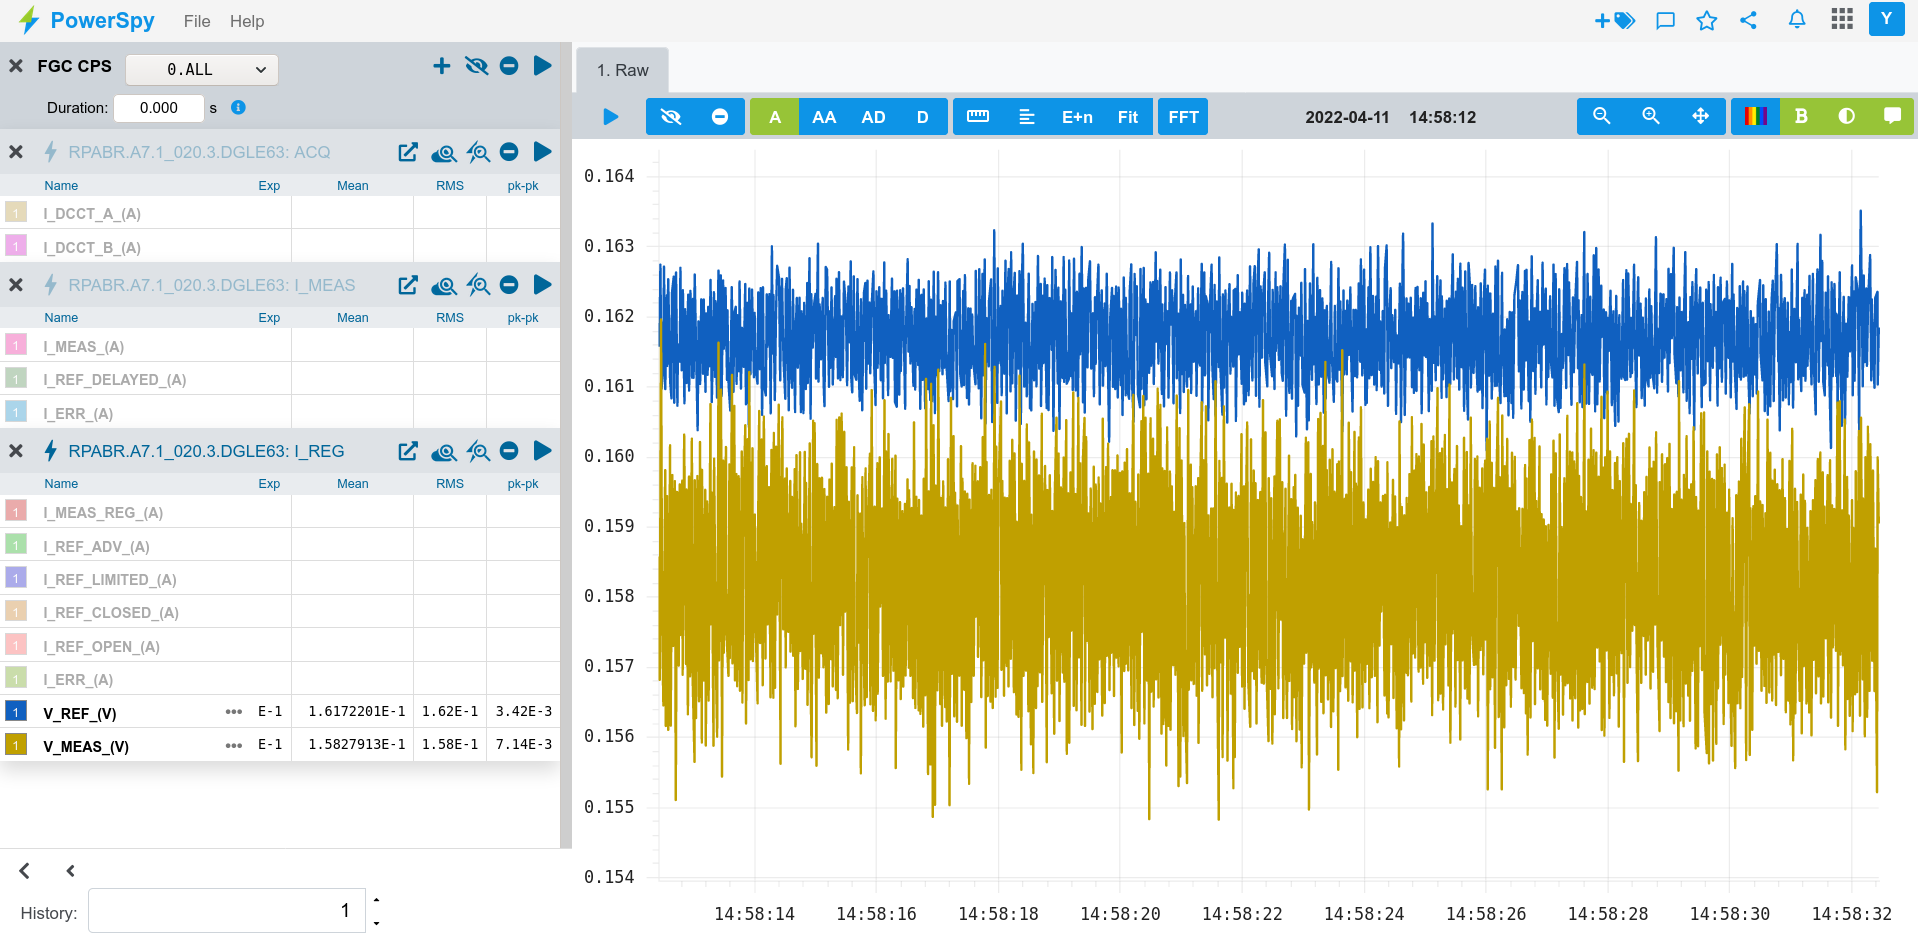This screenshot has width=1918, height=937.
Task: Collapse the I_REG group with minus icon
Action: pyautogui.click(x=509, y=451)
